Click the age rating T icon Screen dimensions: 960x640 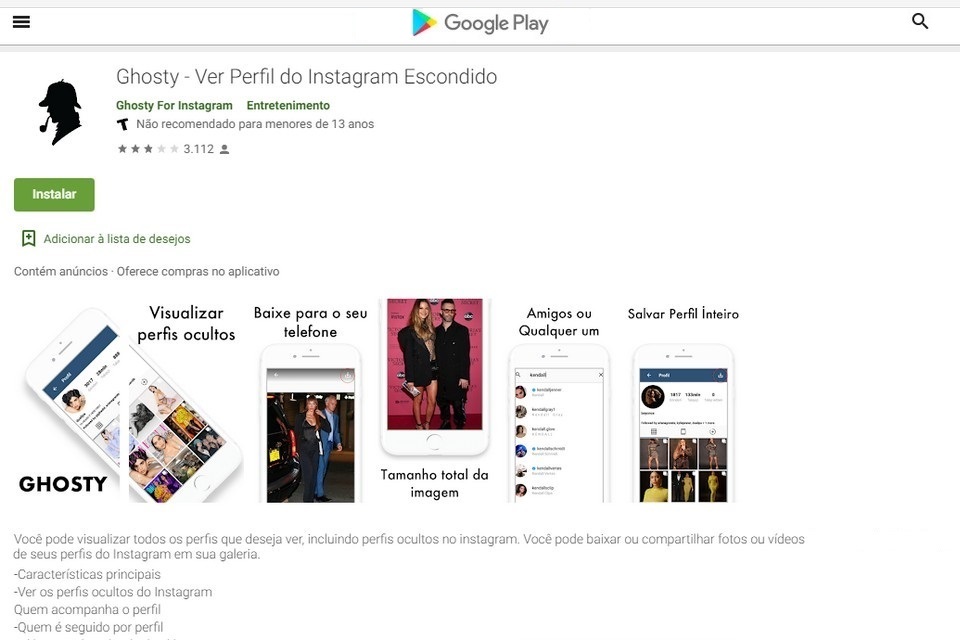[x=122, y=124]
